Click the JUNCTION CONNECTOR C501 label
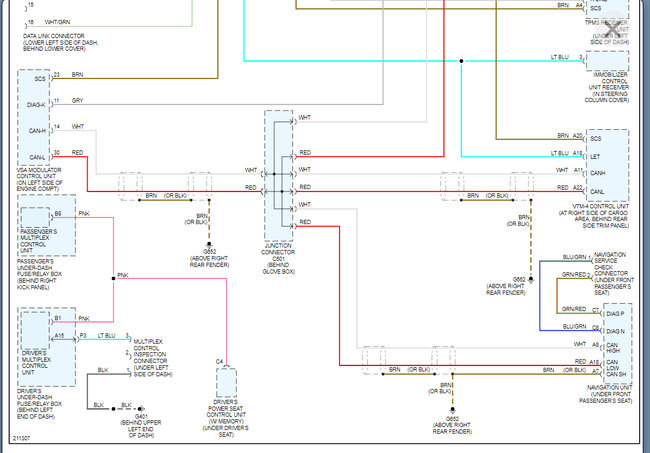Screen dimensions: 650x453 coord(278,259)
